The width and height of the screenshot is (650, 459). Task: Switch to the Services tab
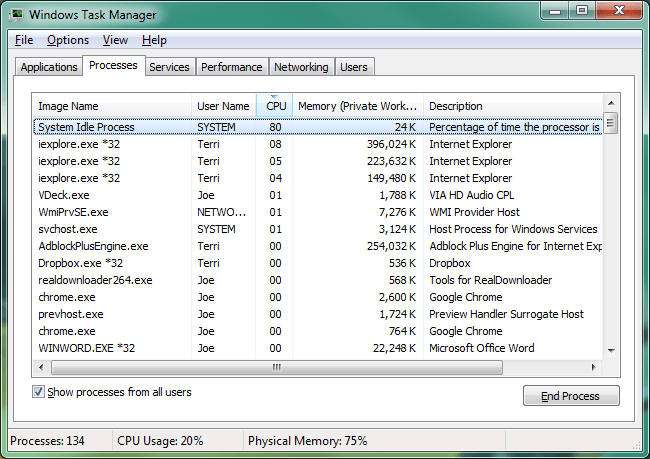point(170,67)
